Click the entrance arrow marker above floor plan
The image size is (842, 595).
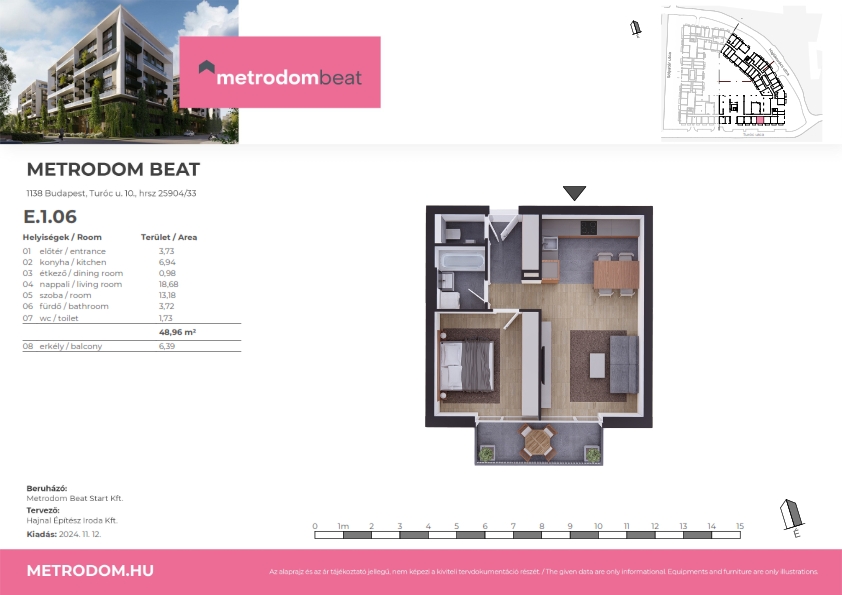tap(574, 193)
